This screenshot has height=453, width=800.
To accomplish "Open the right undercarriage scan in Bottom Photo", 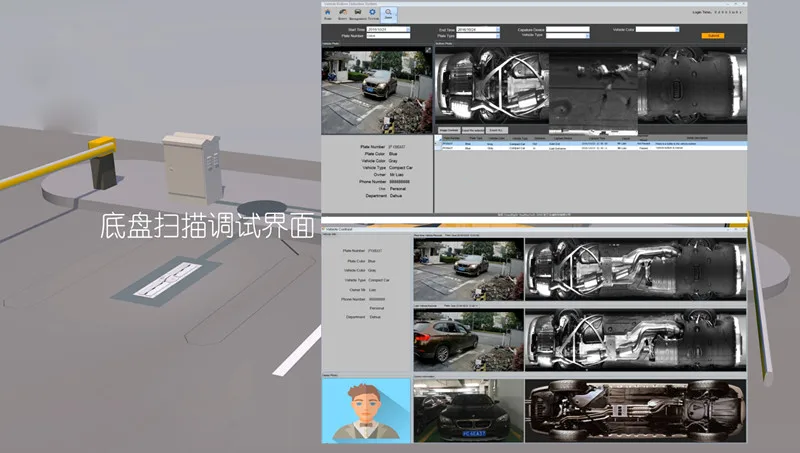I will [692, 86].
